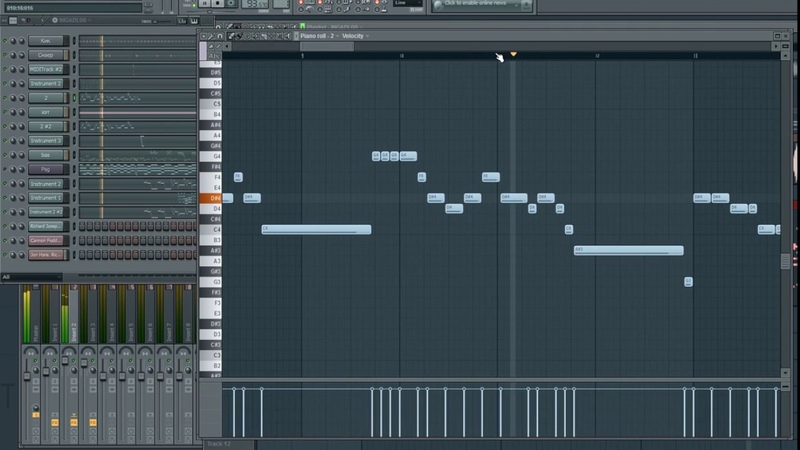This screenshot has height=450, width=800.
Task: Open the 'Piano roll - 2' channel dropdown
Action: coord(319,36)
